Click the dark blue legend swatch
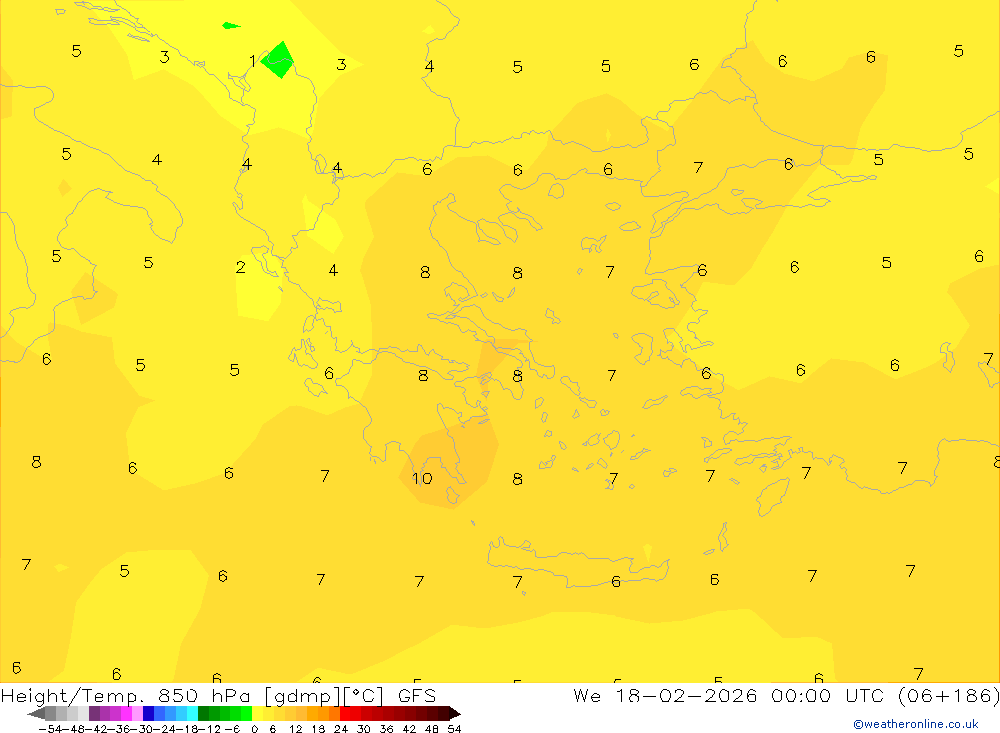This screenshot has width=1000, height=733. pos(149,713)
